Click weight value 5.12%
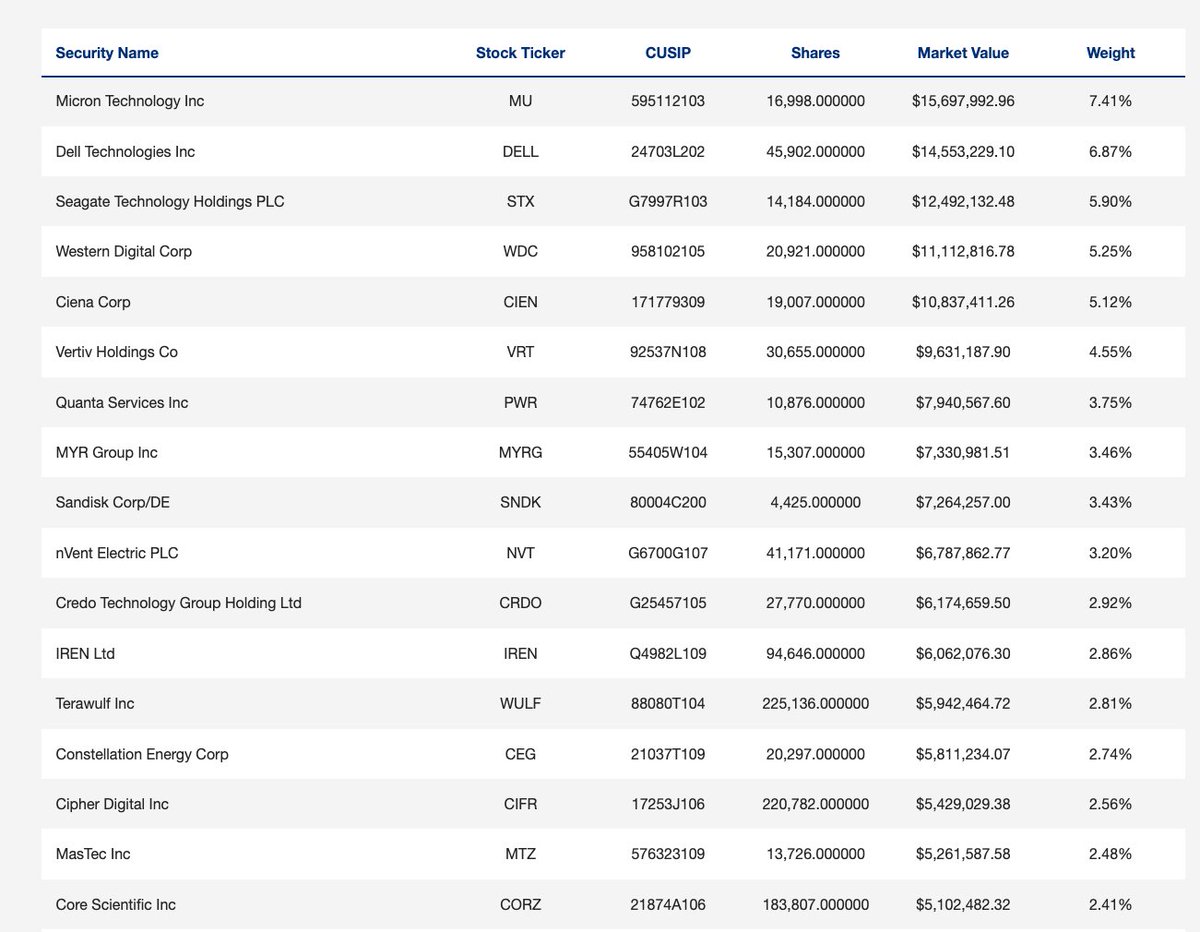1200x932 pixels. (x=1111, y=302)
